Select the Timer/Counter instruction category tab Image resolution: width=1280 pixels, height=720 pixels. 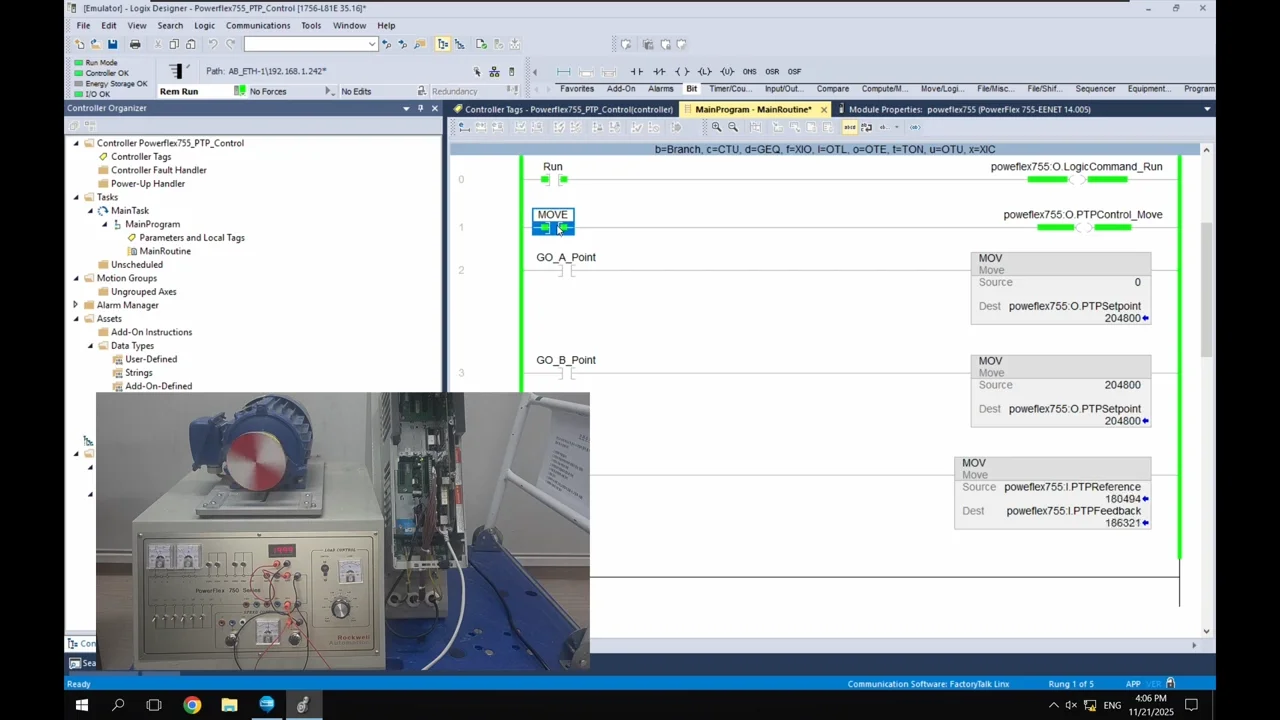click(729, 89)
